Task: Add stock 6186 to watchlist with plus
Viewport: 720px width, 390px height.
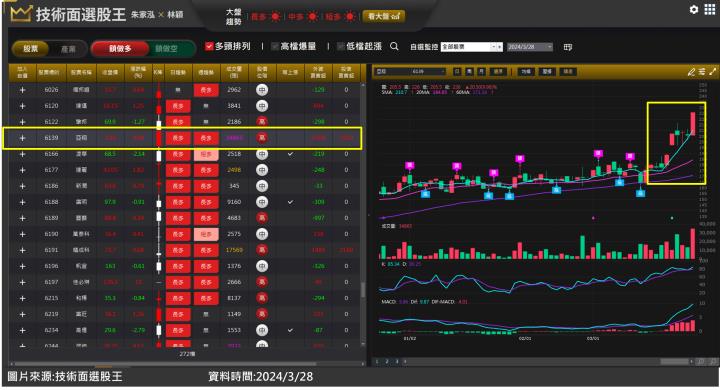Action: coord(22,186)
